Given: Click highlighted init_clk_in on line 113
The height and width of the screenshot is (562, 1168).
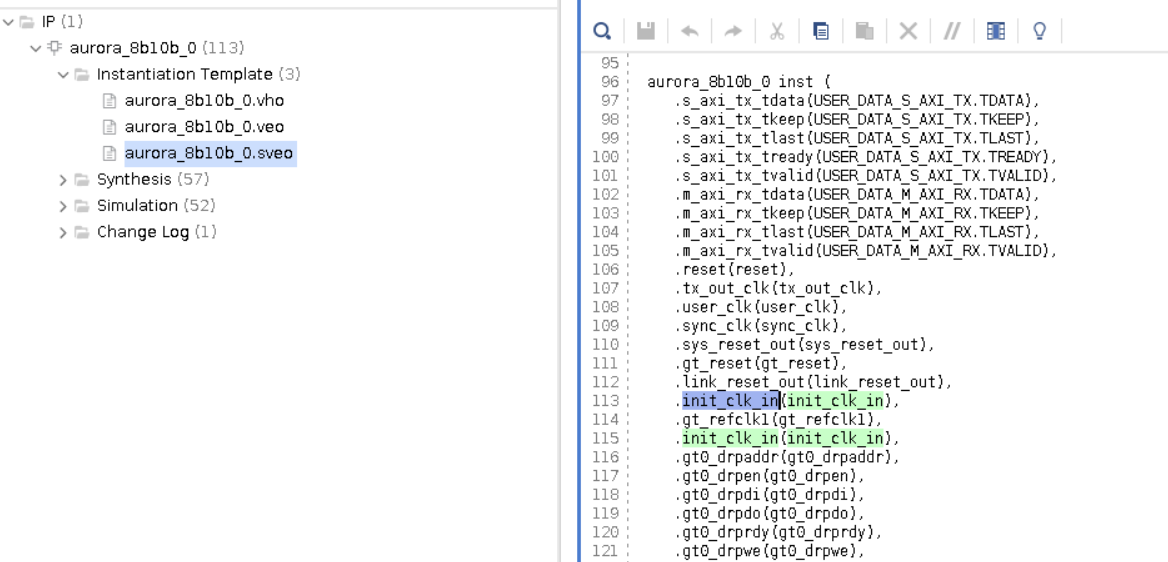Looking at the screenshot, I should pyautogui.click(x=730, y=401).
